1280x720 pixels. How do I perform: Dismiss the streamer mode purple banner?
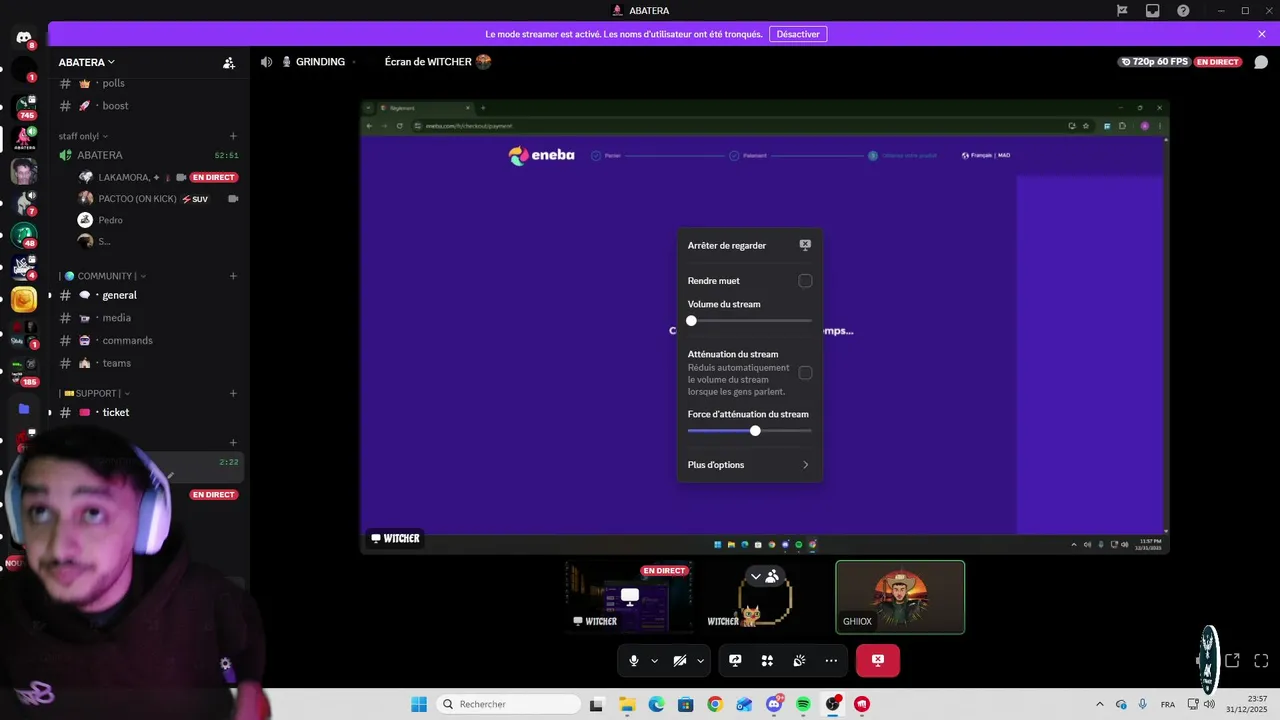click(1262, 34)
